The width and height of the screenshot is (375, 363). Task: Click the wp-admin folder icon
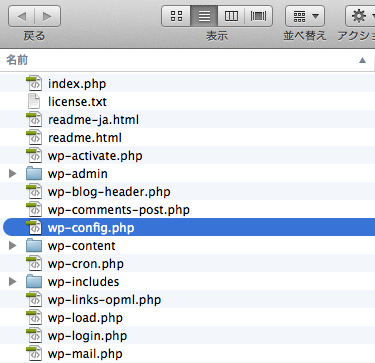pos(34,174)
